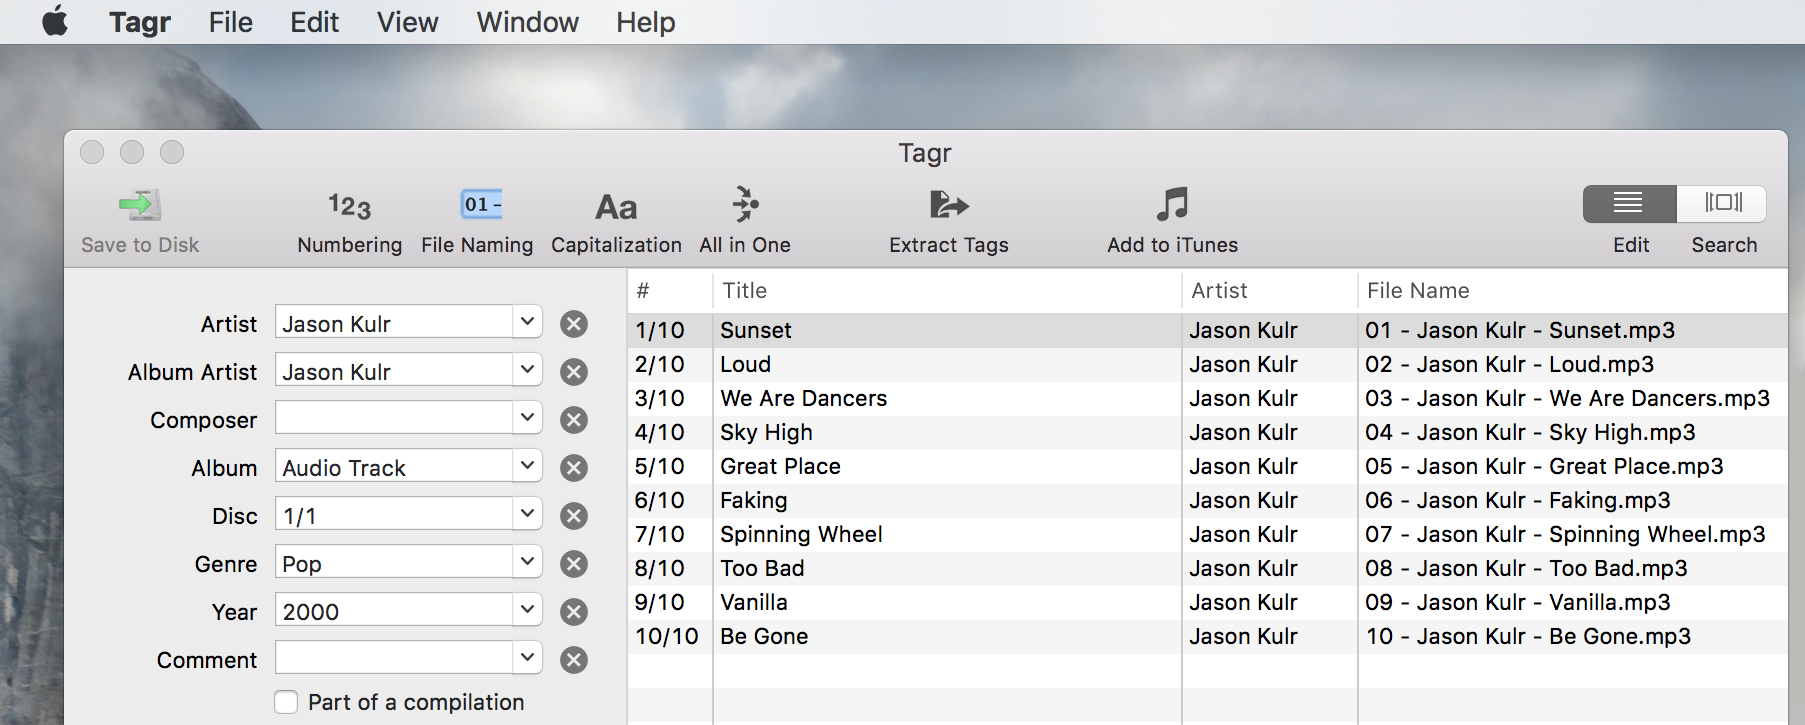The image size is (1805, 725).
Task: Click track number 7/10
Action: (x=660, y=534)
